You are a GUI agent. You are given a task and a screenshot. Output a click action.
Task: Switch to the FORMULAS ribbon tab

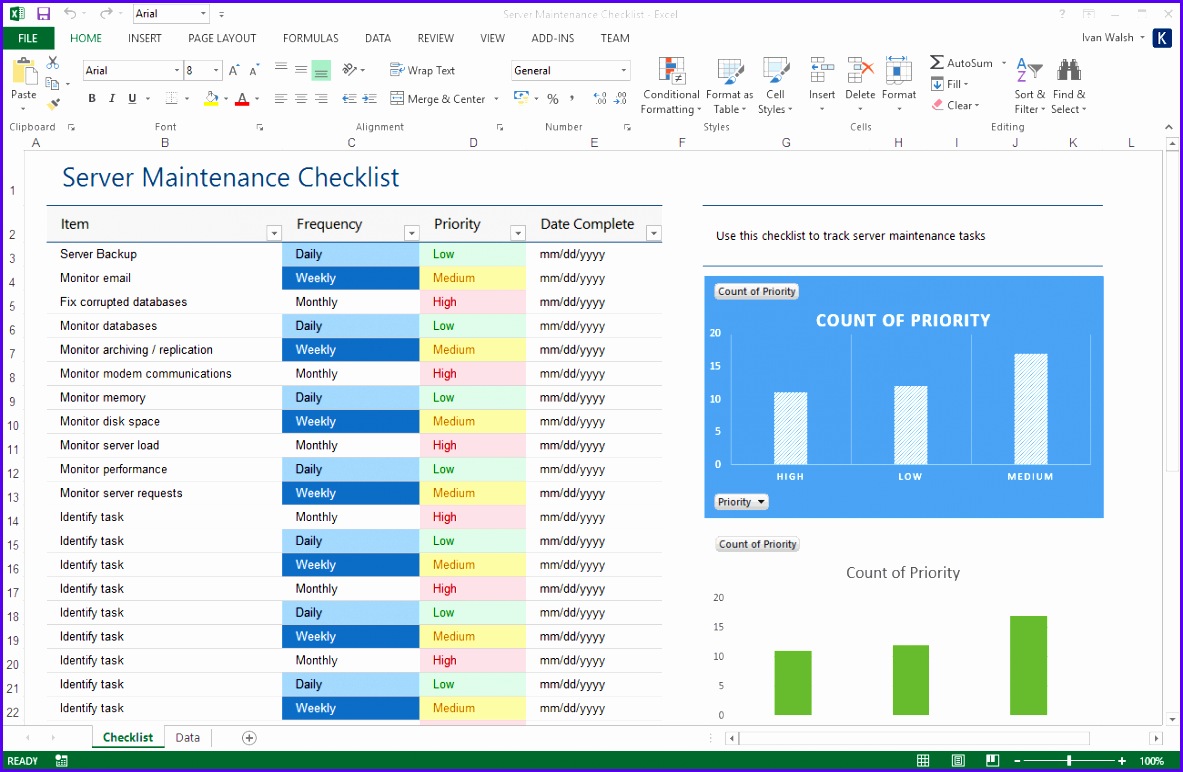[310, 38]
